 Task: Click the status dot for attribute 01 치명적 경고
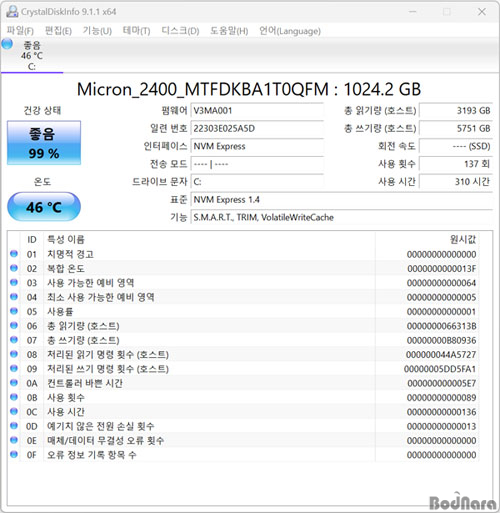[14, 254]
